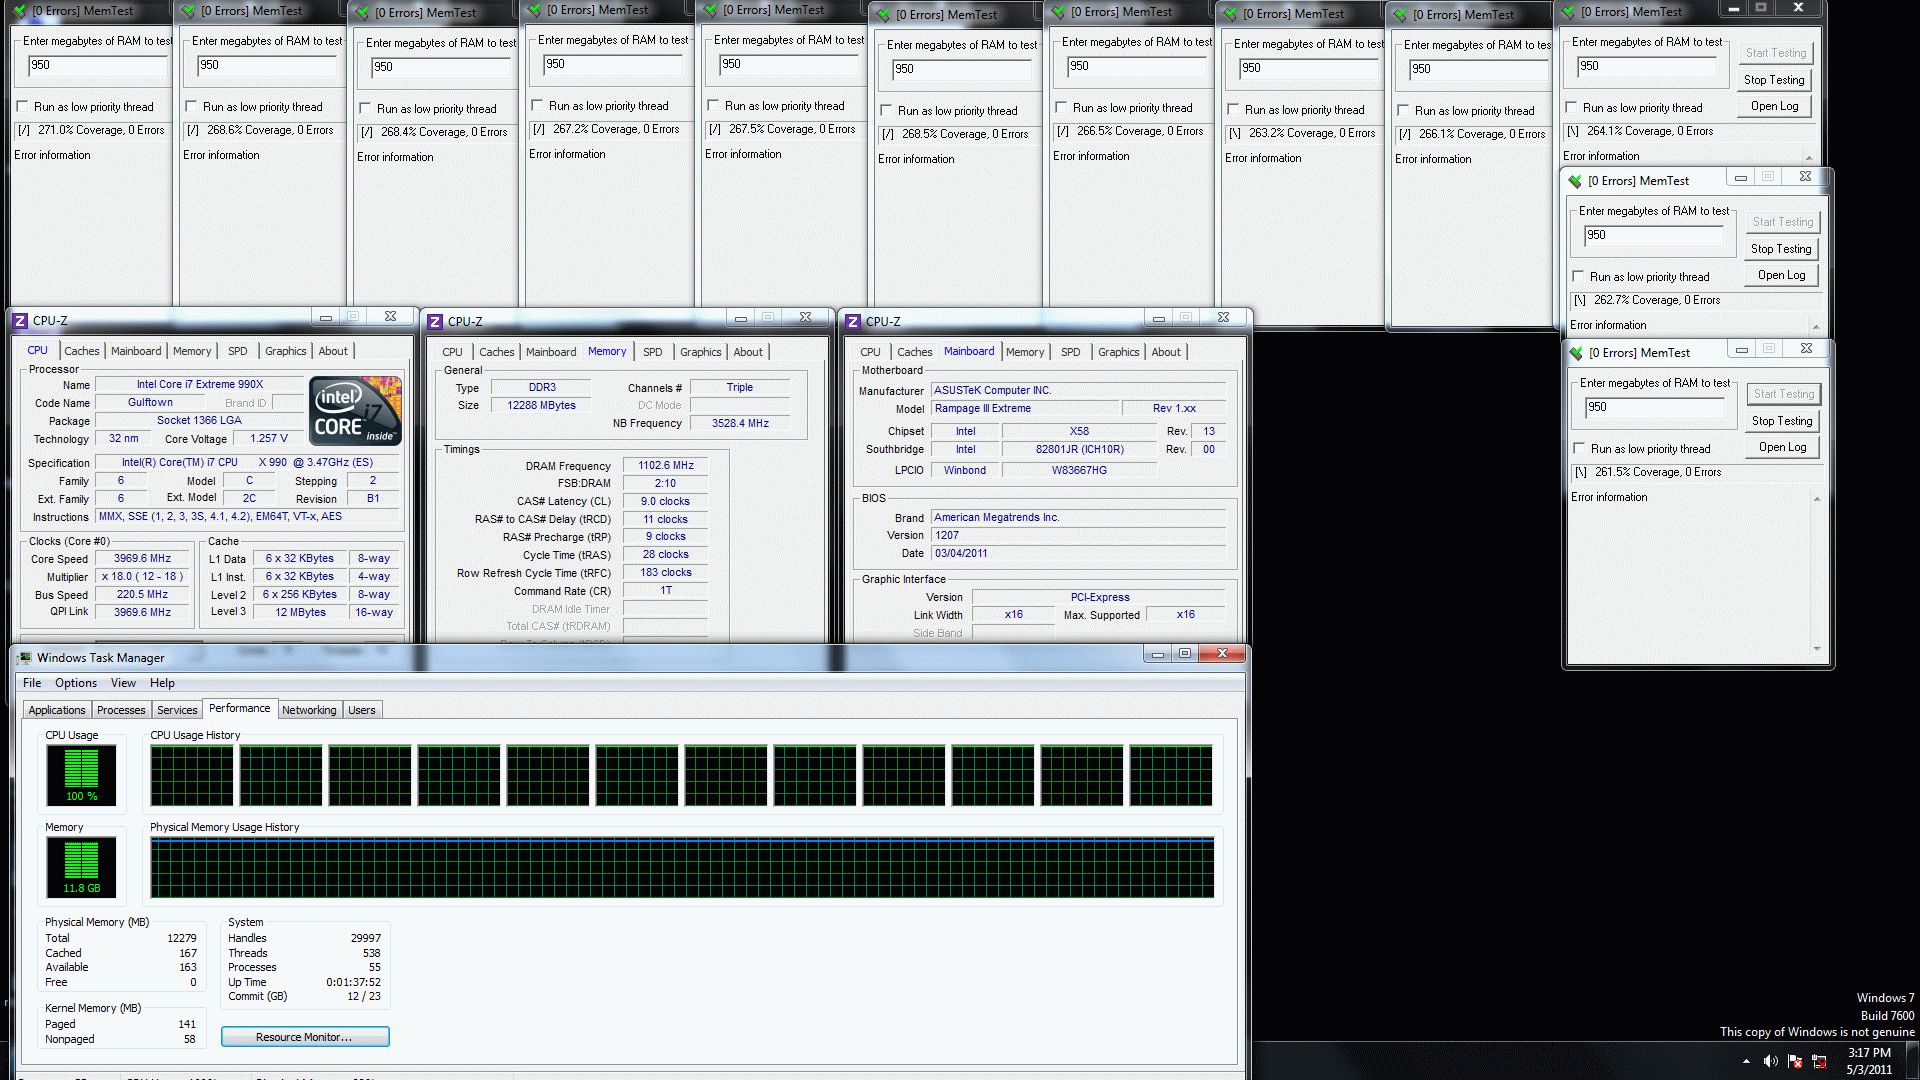Click the 950 megabytes field in the 261.5% Coverage MemTest
Screen dimensions: 1920x1080
point(1655,407)
